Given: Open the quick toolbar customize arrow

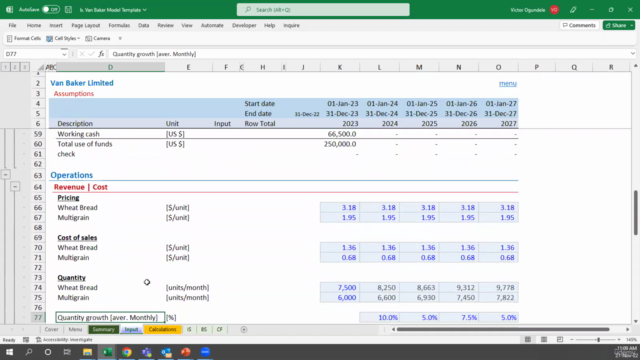Looking at the screenshot, I should [120, 38].
